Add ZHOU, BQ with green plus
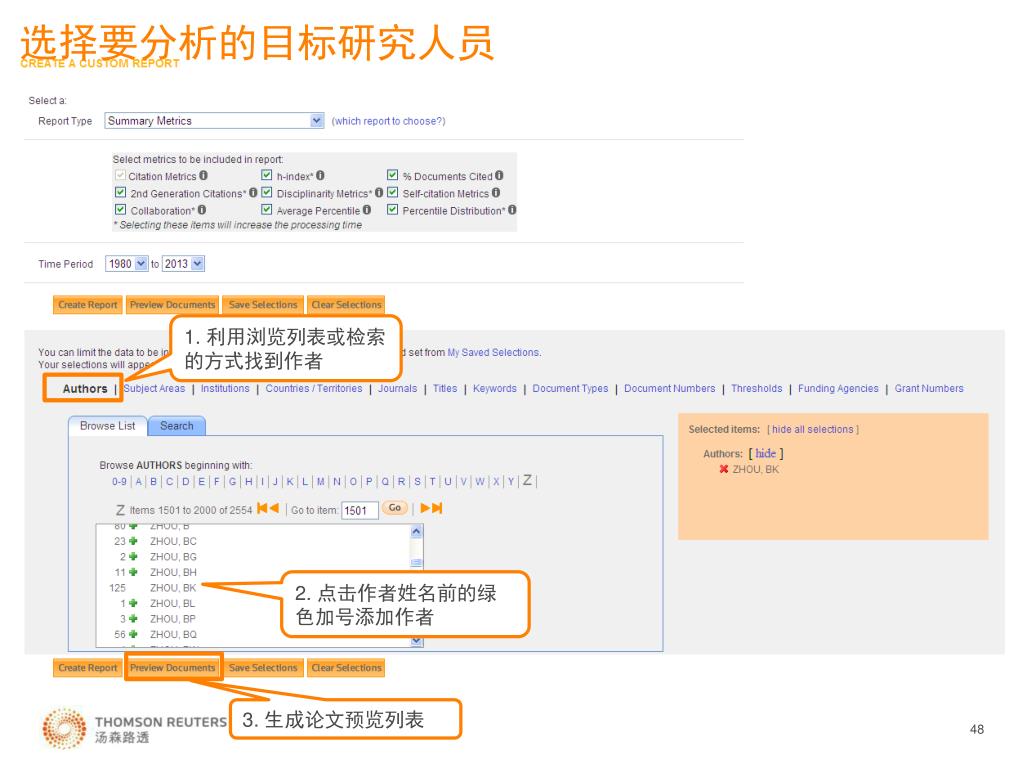 tap(133, 634)
